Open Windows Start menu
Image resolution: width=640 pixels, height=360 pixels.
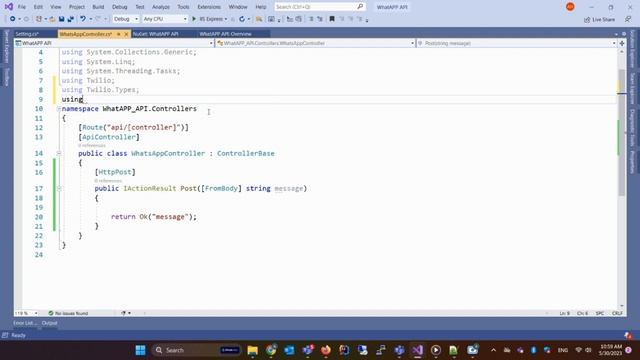click(140, 350)
